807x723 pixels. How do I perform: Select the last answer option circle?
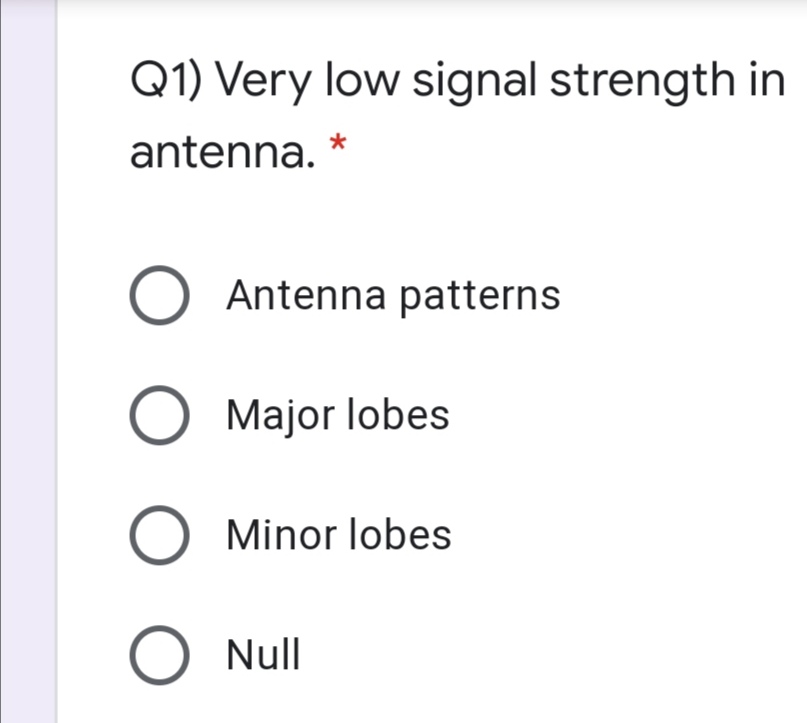click(159, 654)
